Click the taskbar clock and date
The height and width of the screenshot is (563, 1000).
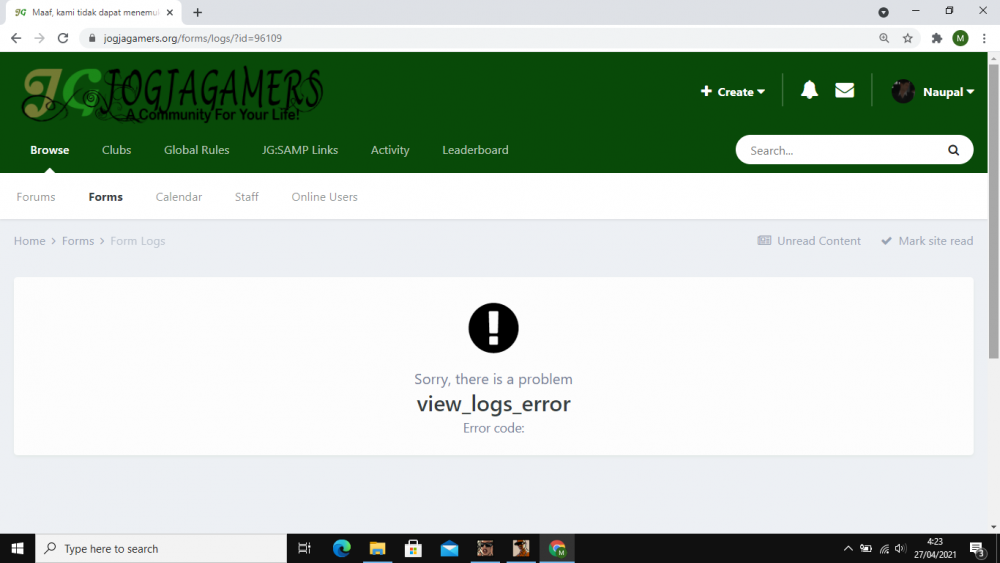935,548
